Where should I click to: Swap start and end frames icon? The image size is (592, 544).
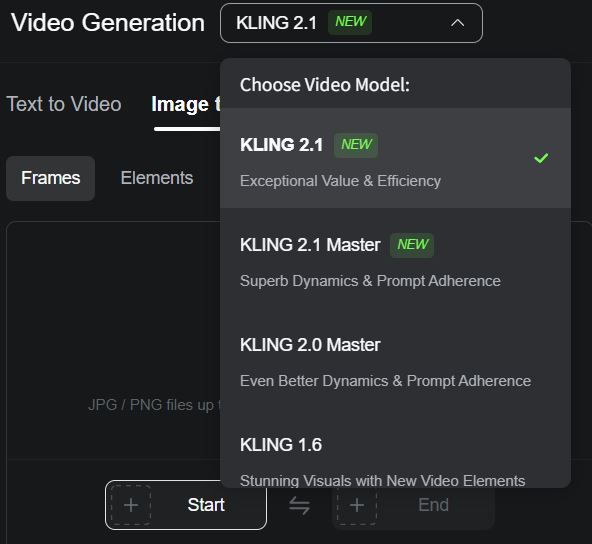coord(299,505)
